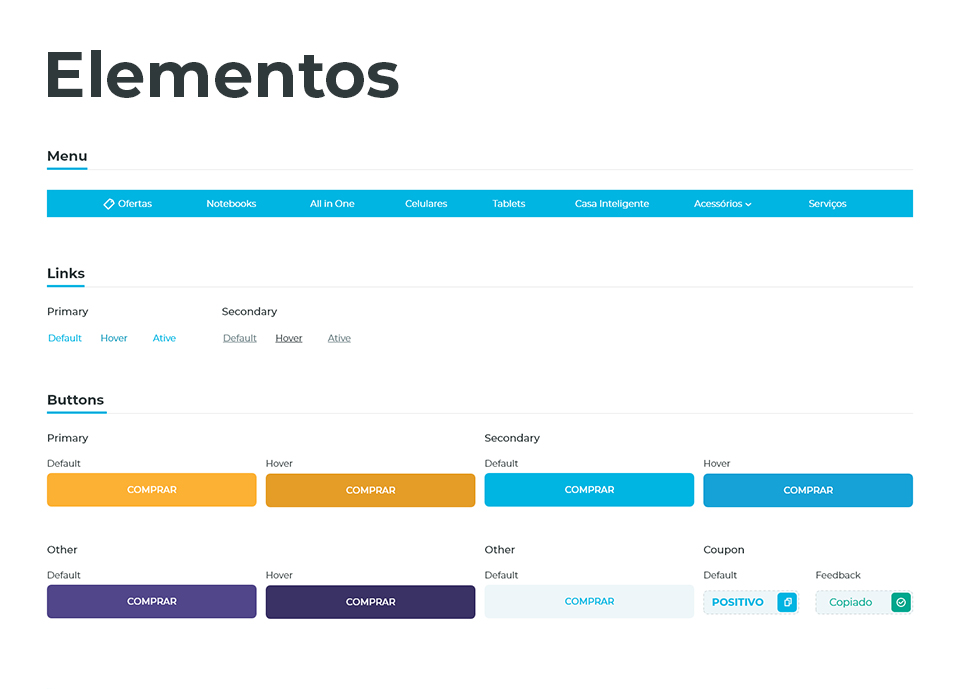Click the primary Default link
This screenshot has width=960, height=690.
click(65, 338)
